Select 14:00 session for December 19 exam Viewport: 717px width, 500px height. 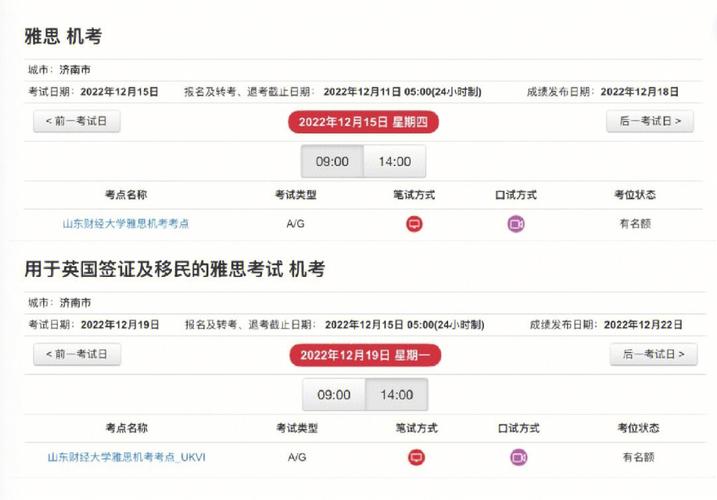(x=396, y=394)
